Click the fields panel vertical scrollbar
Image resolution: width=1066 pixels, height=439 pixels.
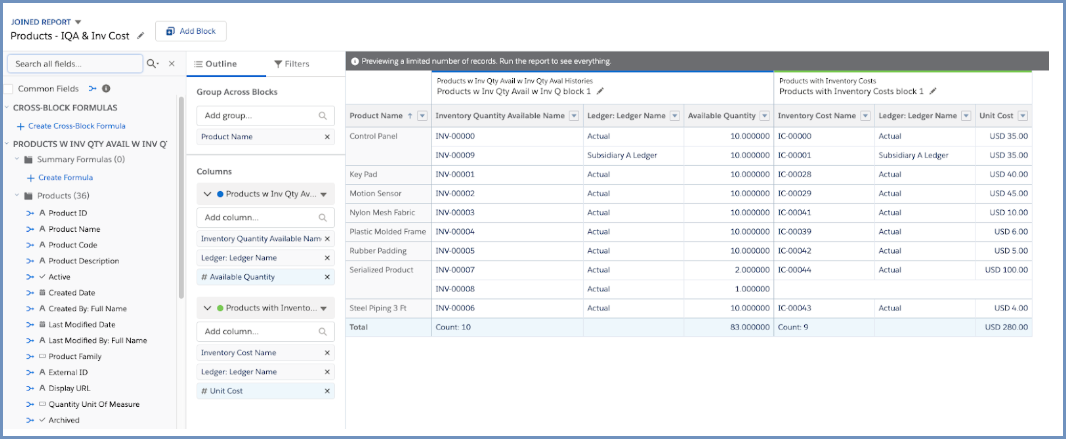[181, 197]
